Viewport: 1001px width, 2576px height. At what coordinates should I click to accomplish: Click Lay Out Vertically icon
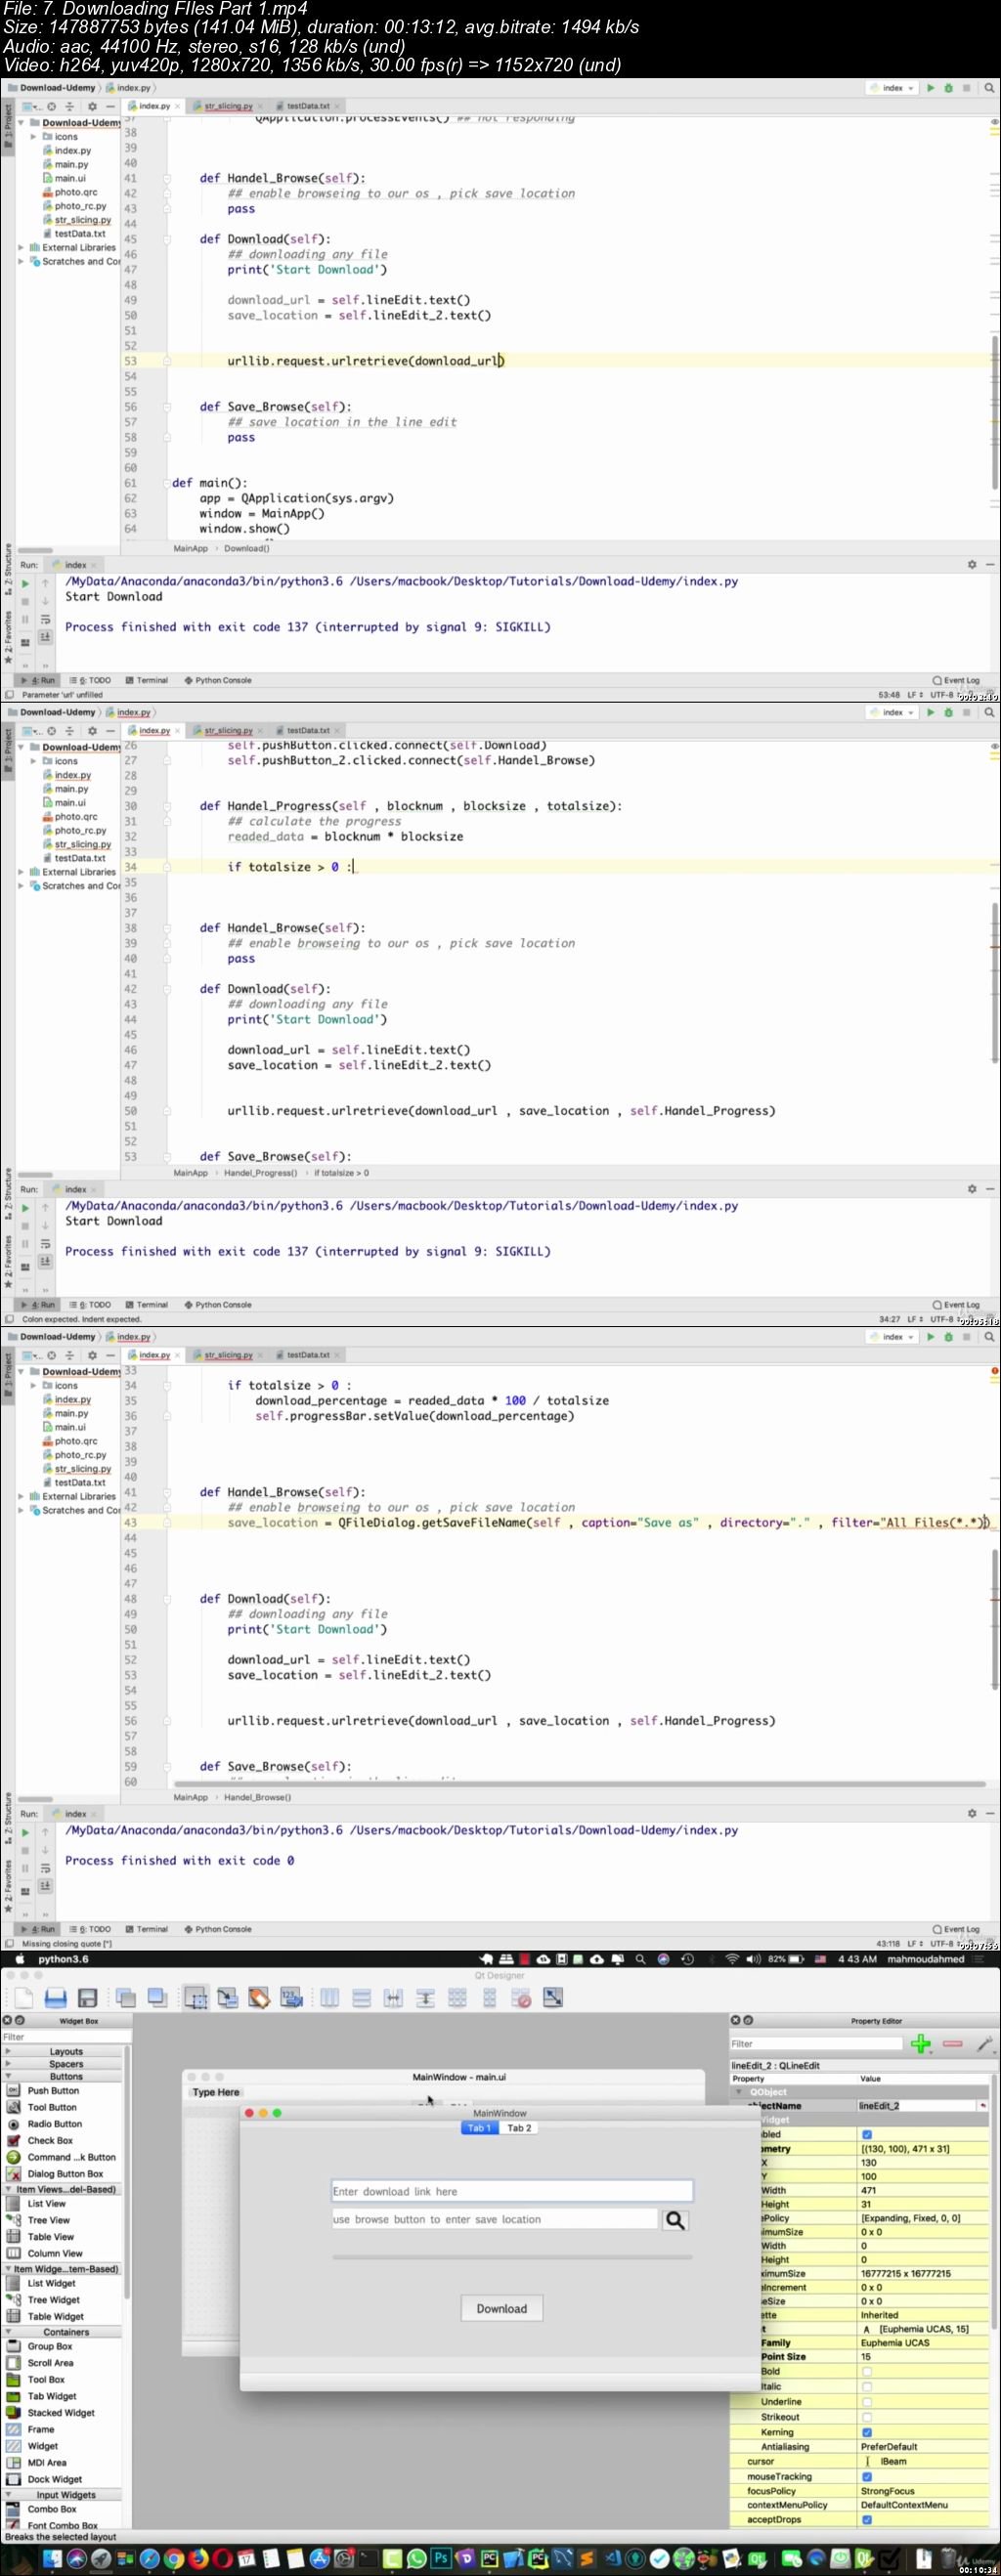(362, 1998)
